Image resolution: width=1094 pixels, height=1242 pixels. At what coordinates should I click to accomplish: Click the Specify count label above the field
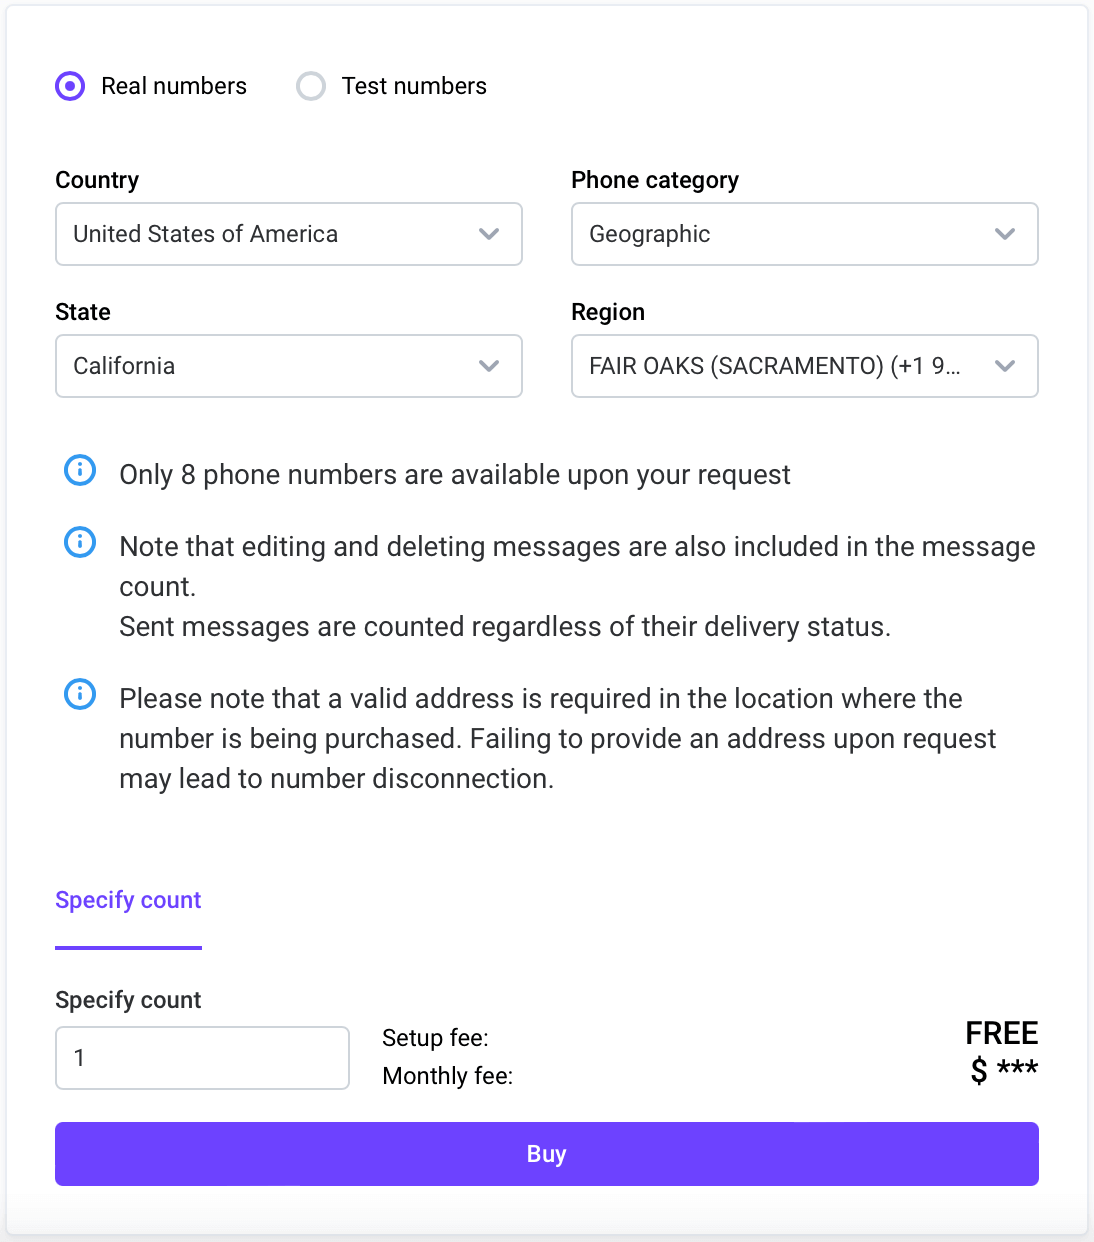point(128,1000)
